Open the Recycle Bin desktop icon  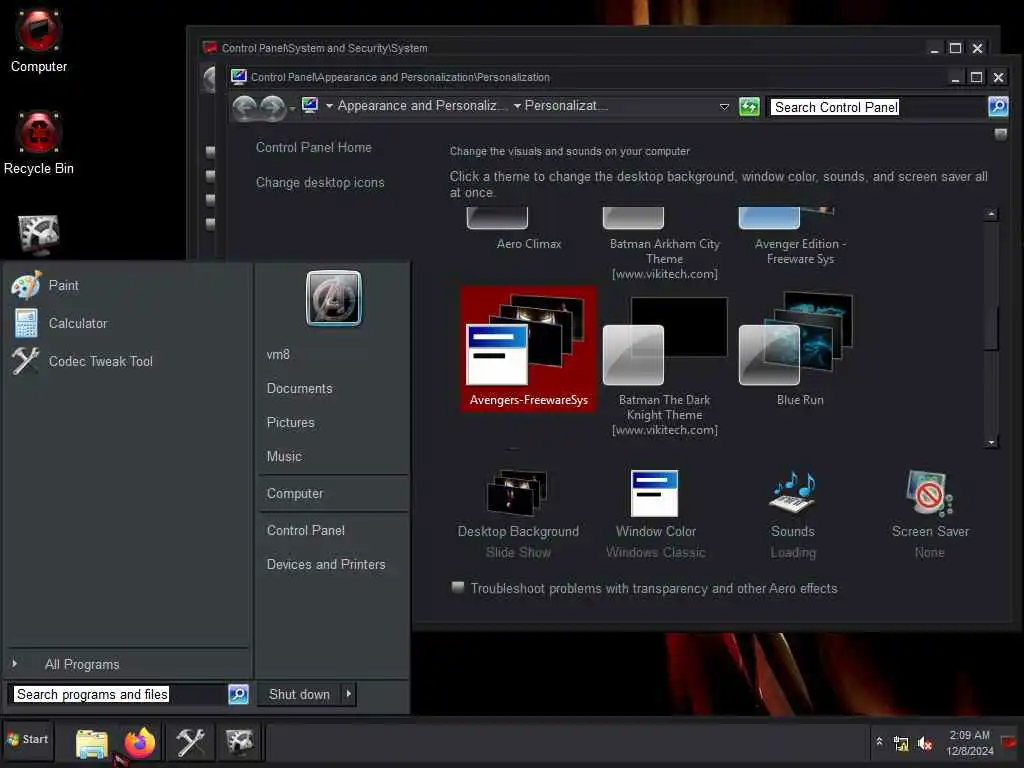point(39,144)
